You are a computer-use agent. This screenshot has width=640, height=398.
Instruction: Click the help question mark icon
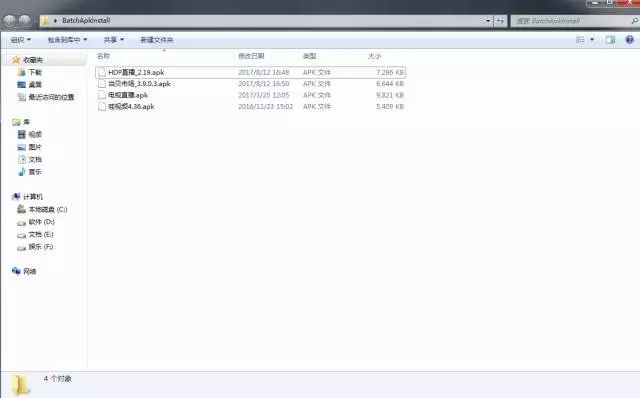pyautogui.click(x=629, y=40)
